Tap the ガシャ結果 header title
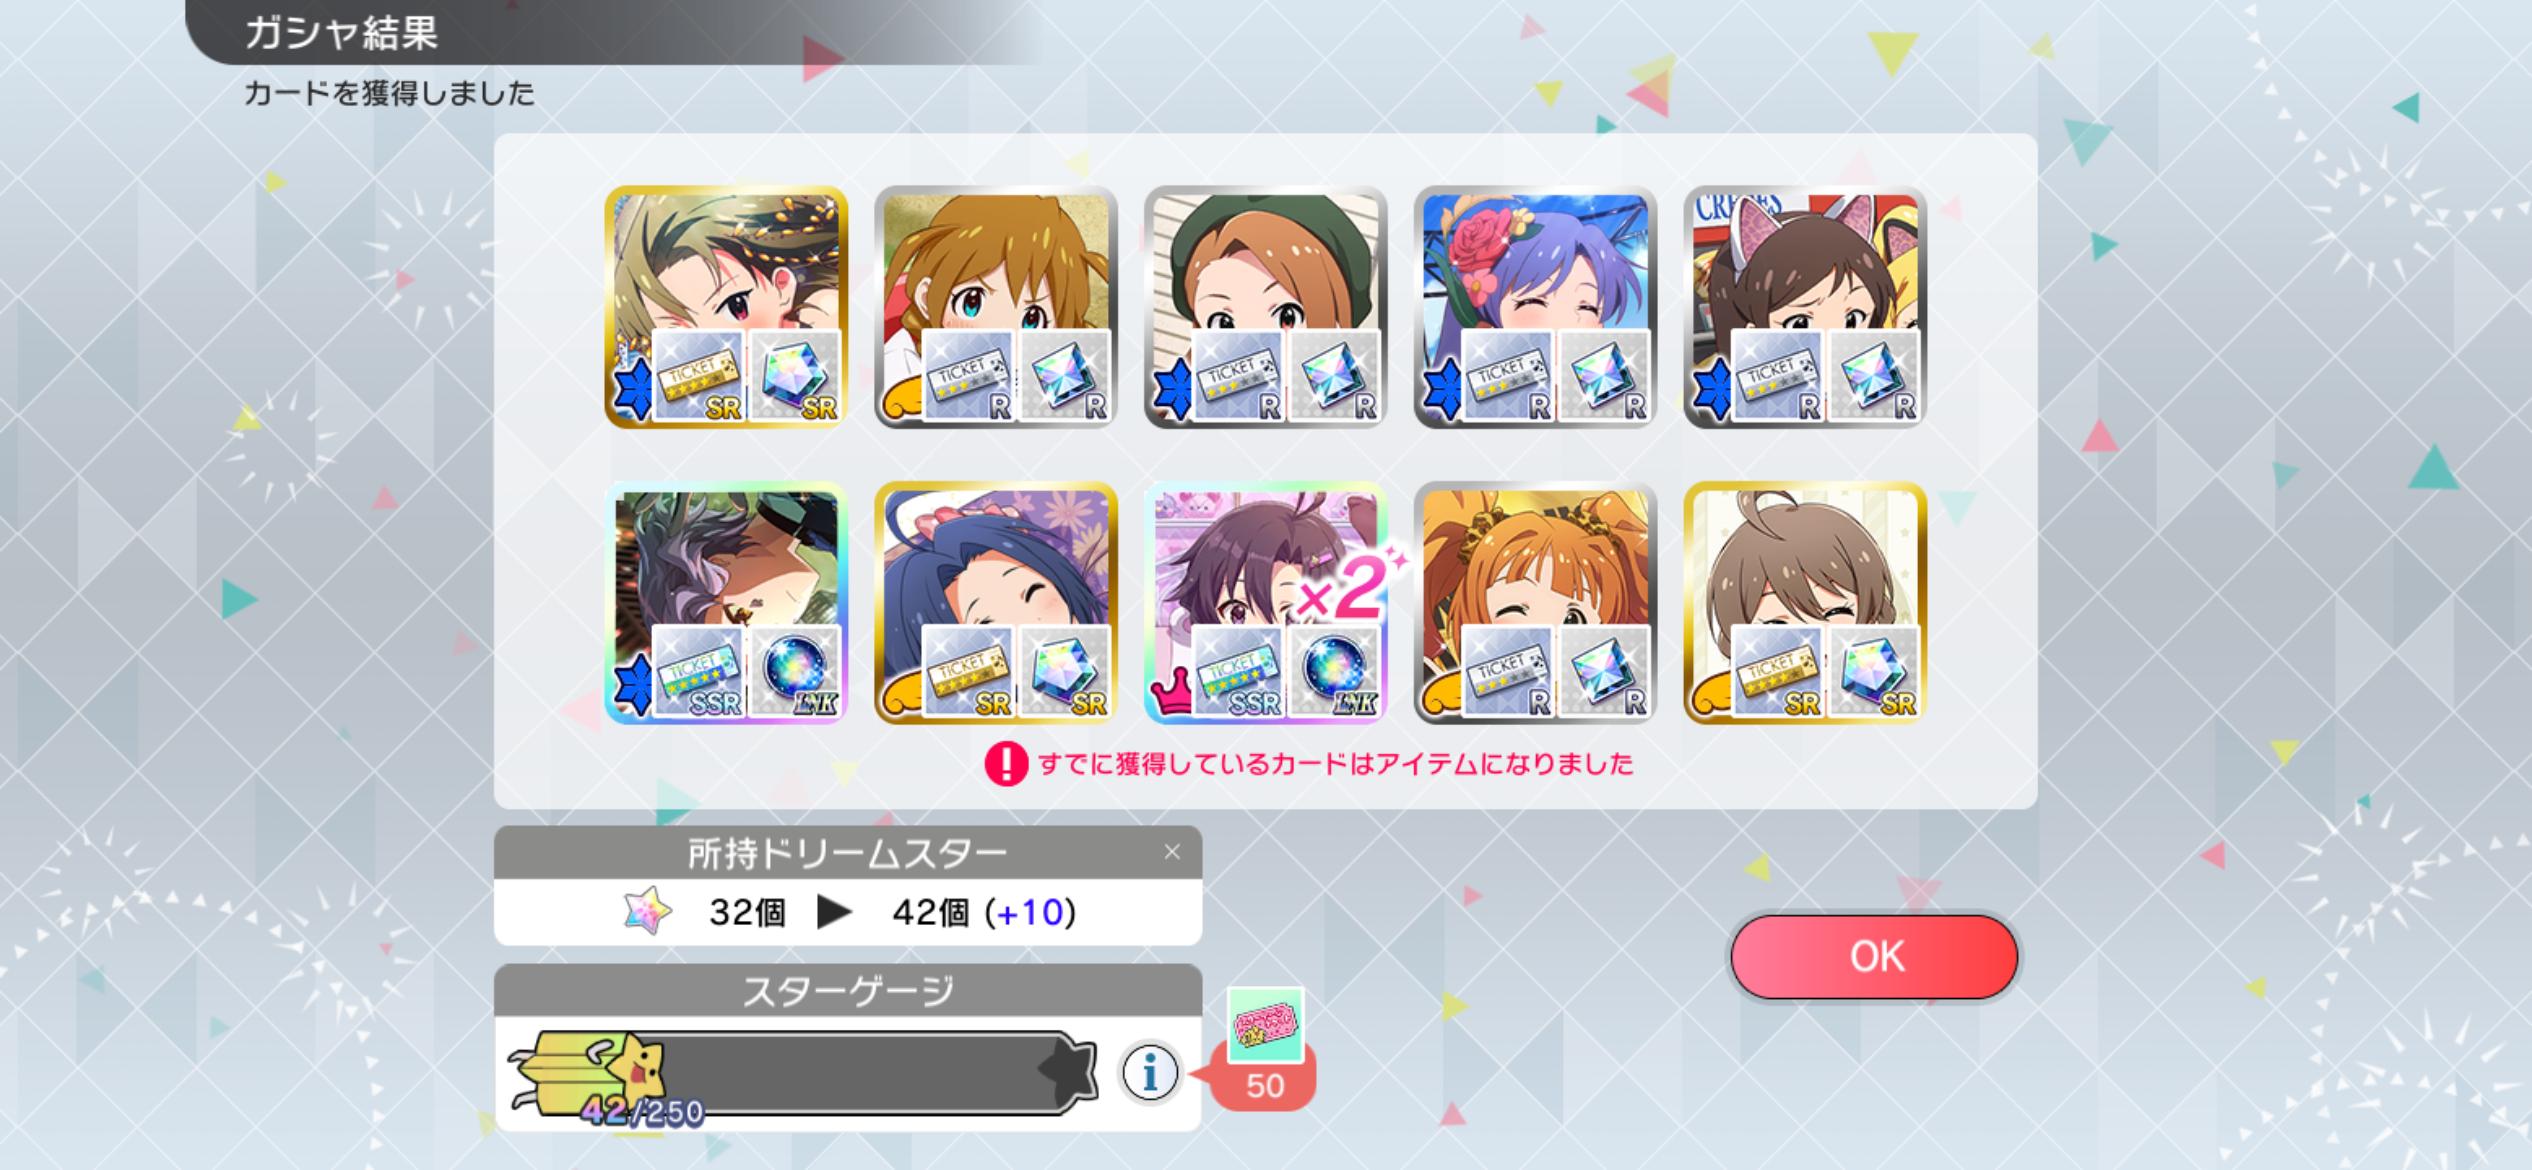Viewport: 2532px width, 1170px height. click(341, 33)
